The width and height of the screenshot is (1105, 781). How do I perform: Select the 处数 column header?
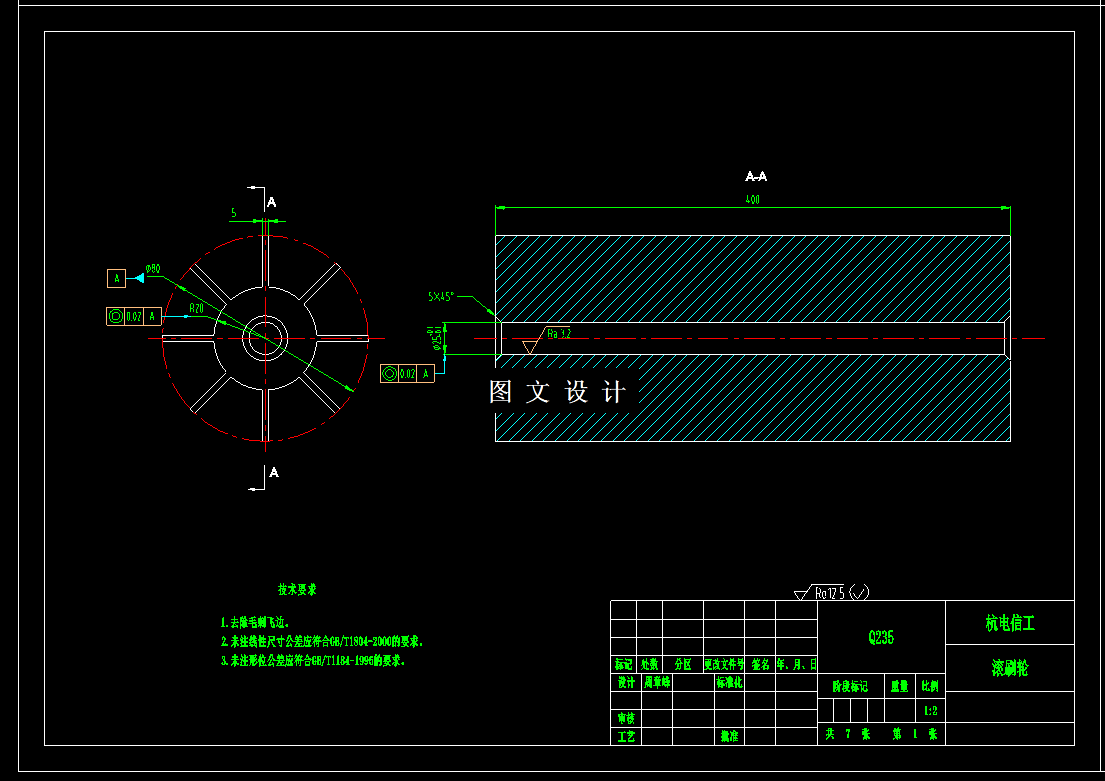tap(650, 664)
